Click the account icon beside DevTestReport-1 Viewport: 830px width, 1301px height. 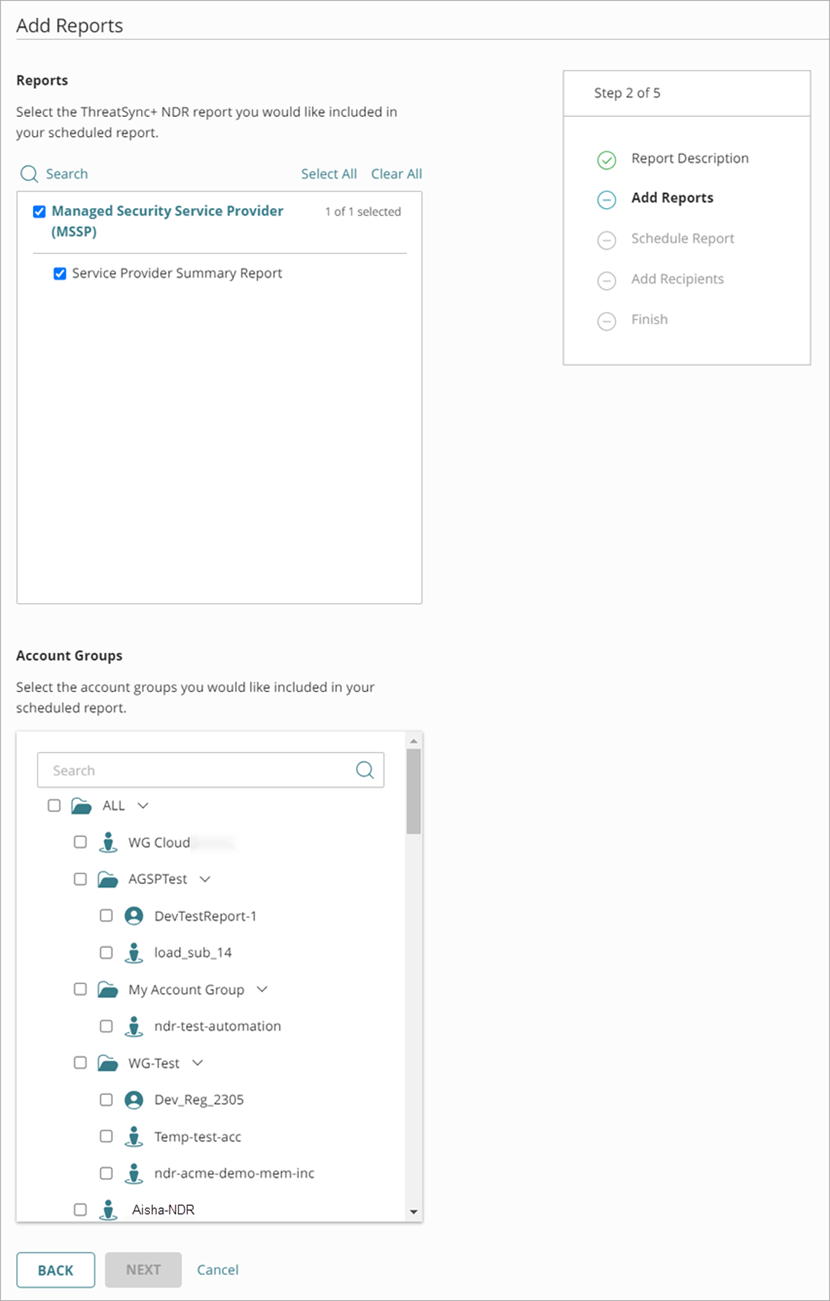click(x=134, y=915)
